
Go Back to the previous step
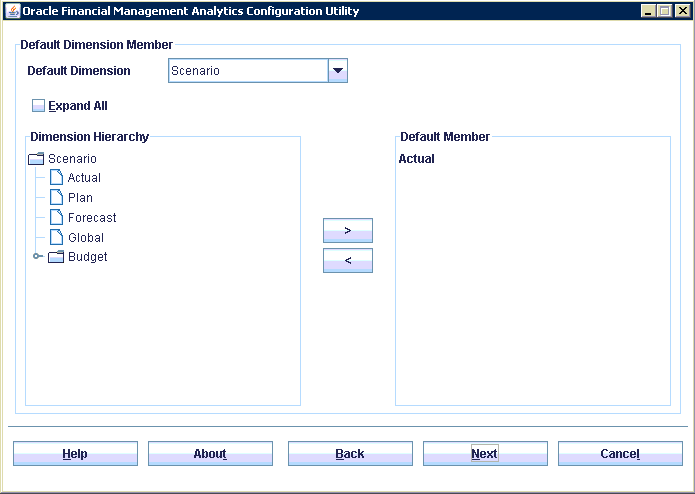[x=350, y=454]
